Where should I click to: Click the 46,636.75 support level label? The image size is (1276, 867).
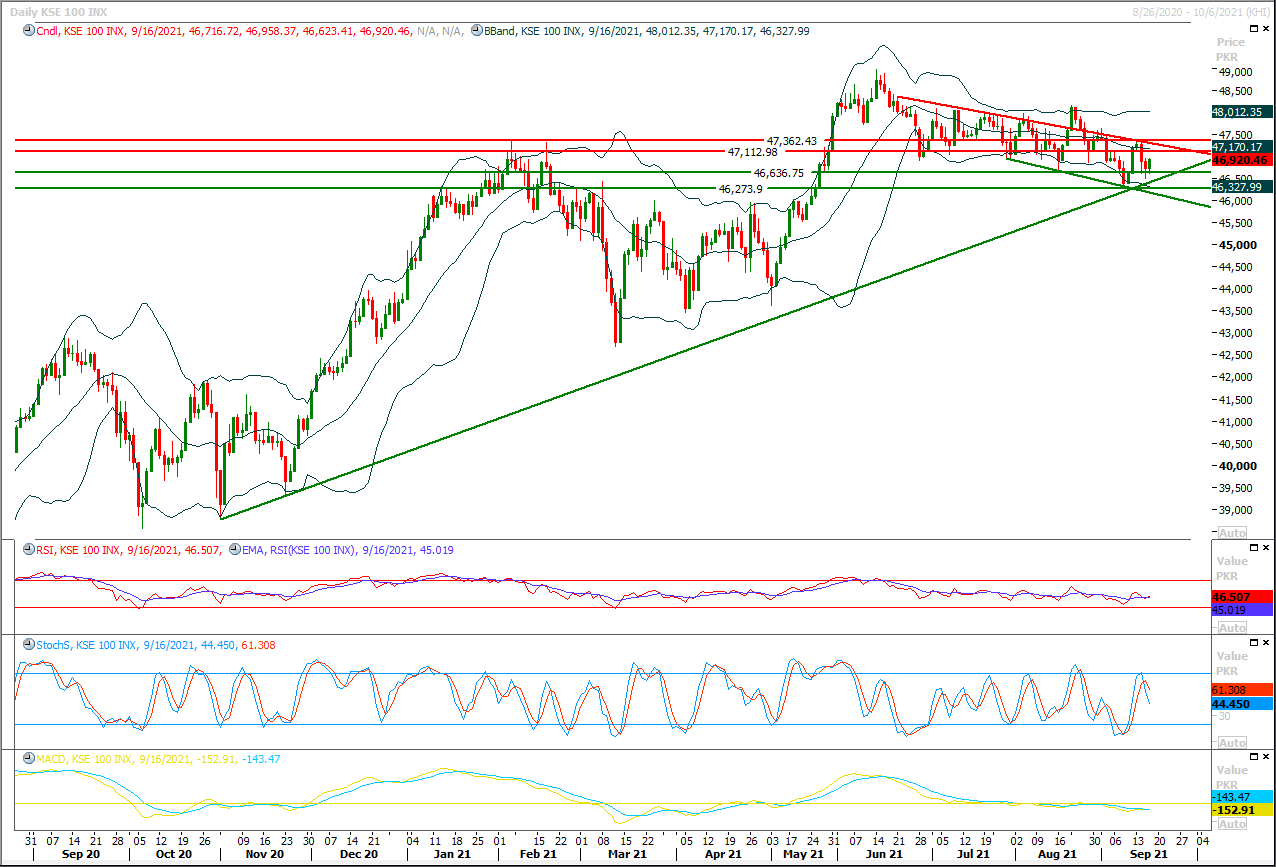tap(779, 173)
